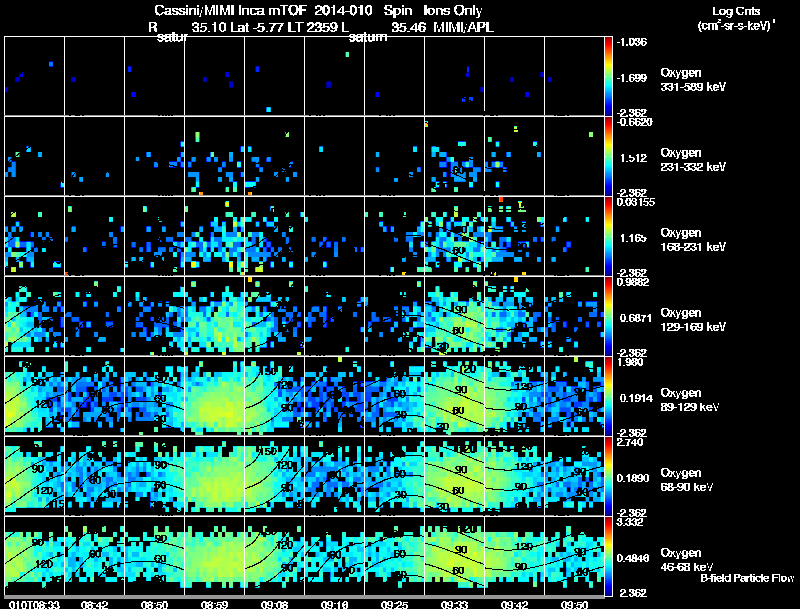Open the 08:59 panel in the 68-90 keV row
The height and width of the screenshot is (609, 800).
(x=214, y=476)
